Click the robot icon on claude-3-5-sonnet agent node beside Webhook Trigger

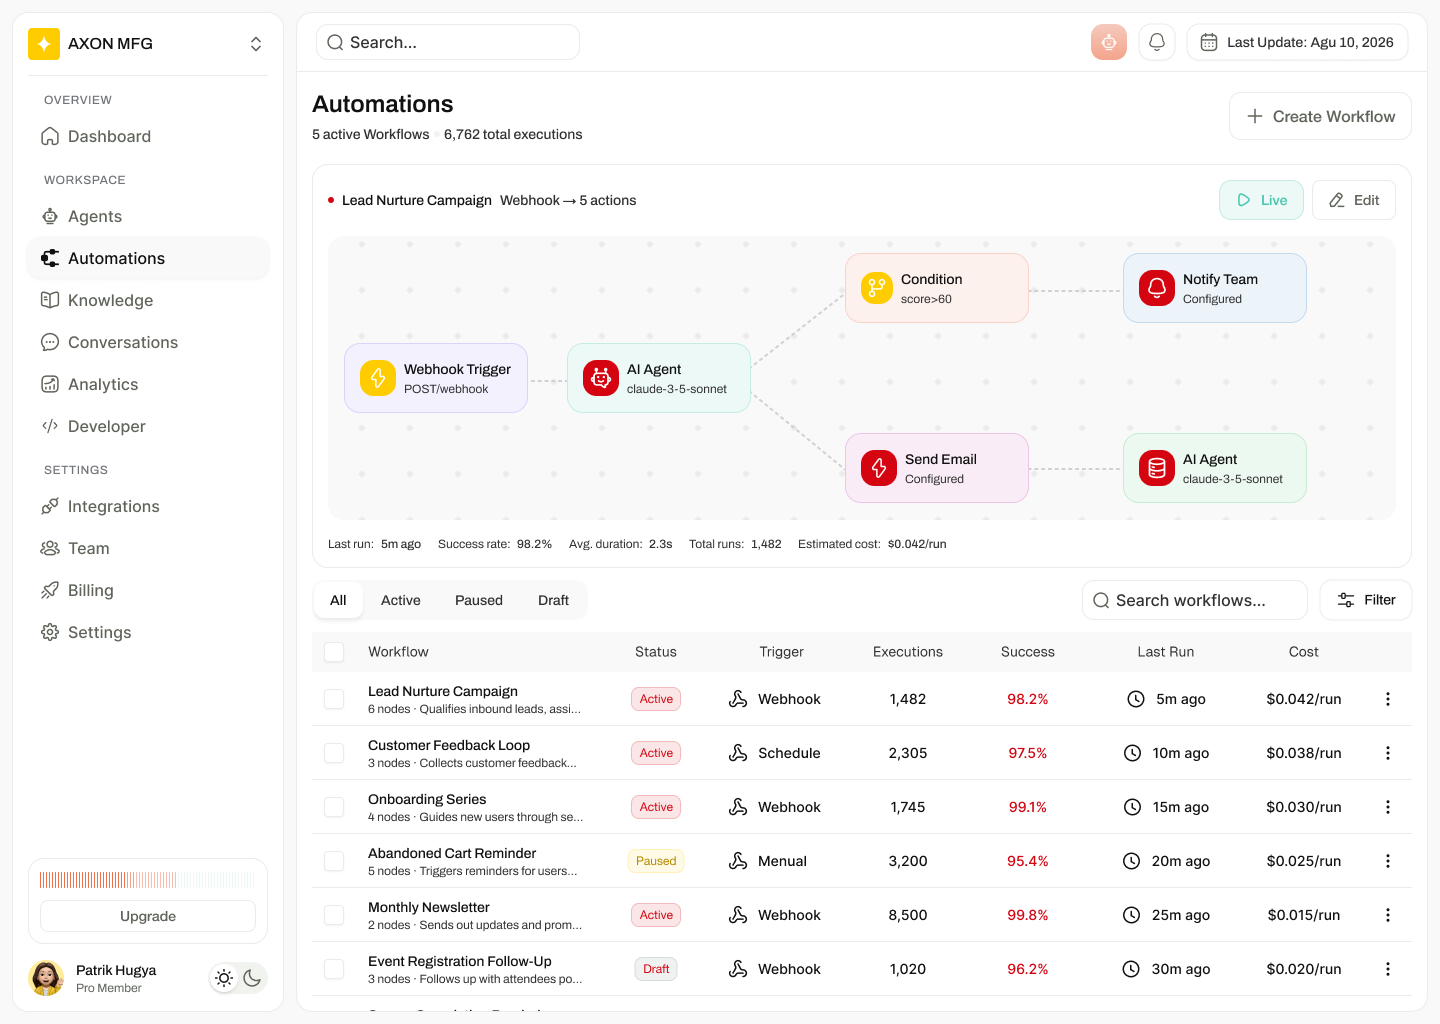click(x=601, y=378)
